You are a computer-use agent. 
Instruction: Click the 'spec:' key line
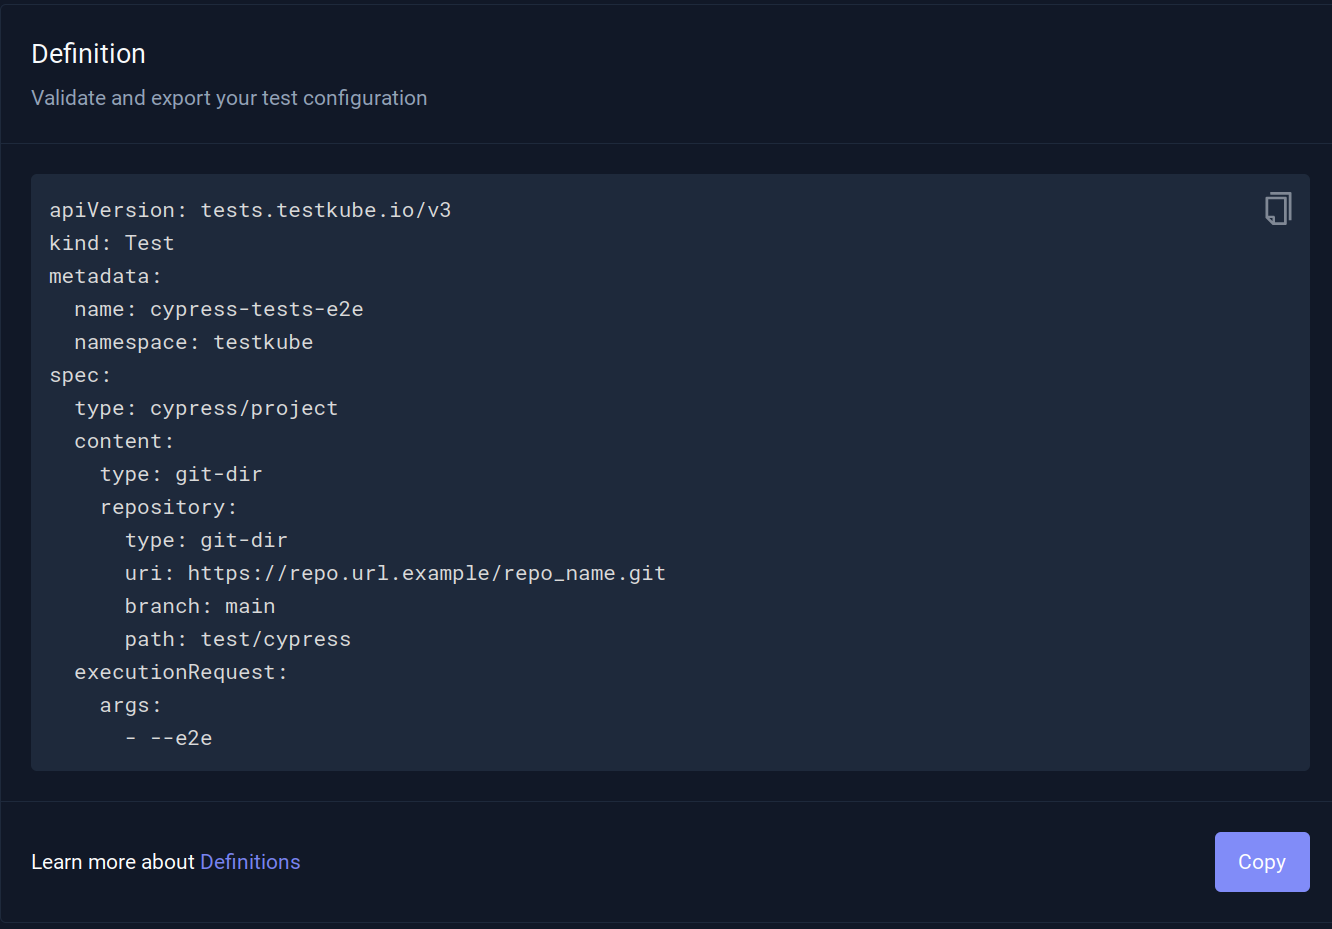coord(80,375)
